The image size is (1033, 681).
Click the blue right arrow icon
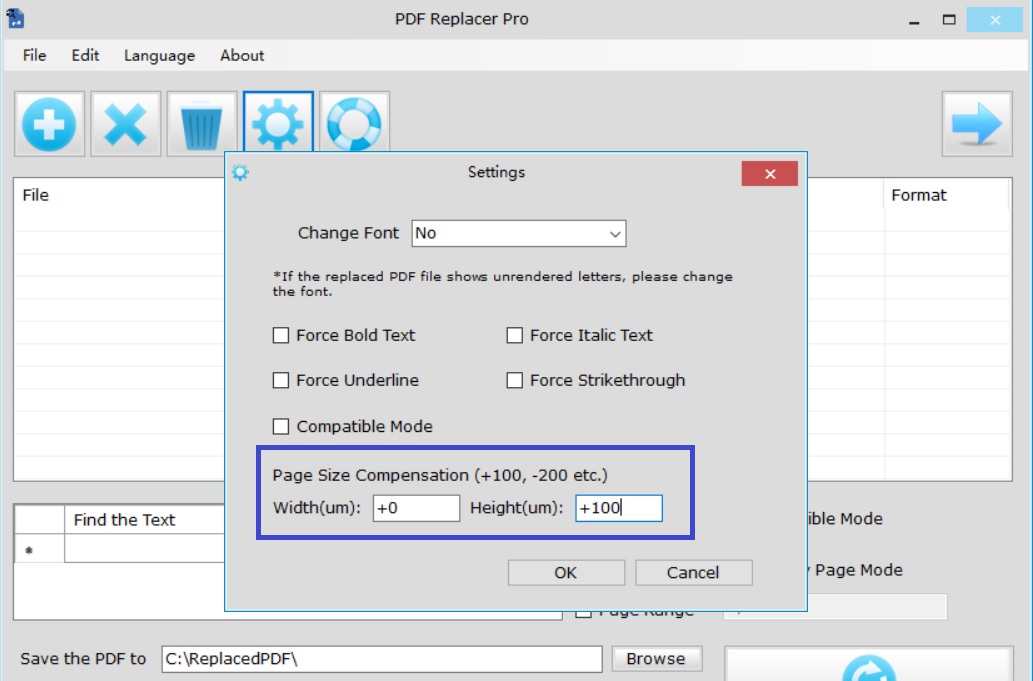977,124
